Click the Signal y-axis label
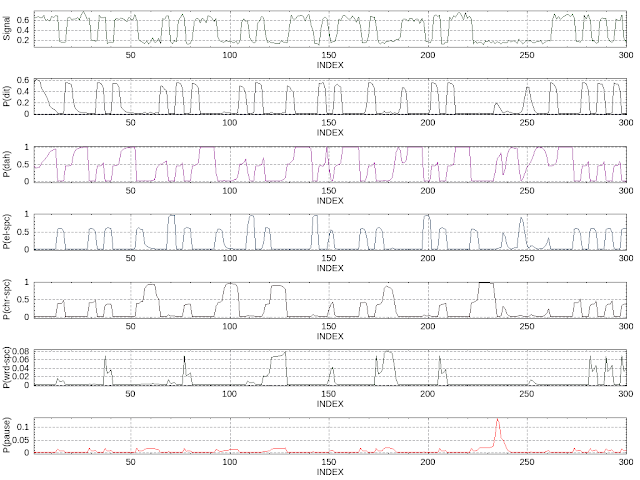 7,28
